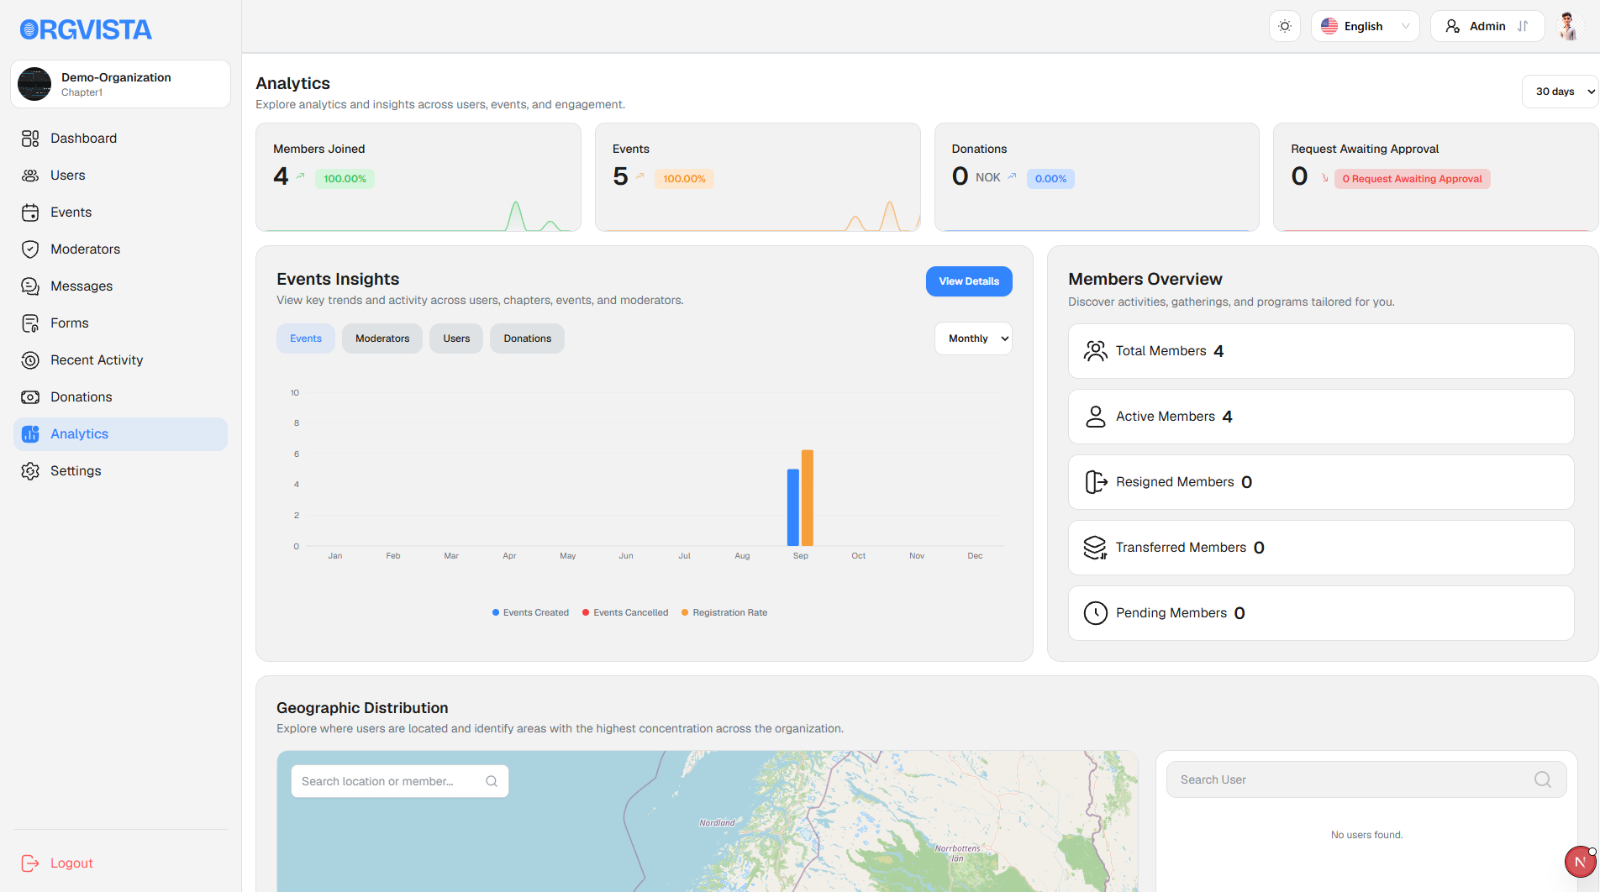Viewport: 1600px width, 892px height.
Task: Switch to the Donations insights tab
Action: (527, 338)
